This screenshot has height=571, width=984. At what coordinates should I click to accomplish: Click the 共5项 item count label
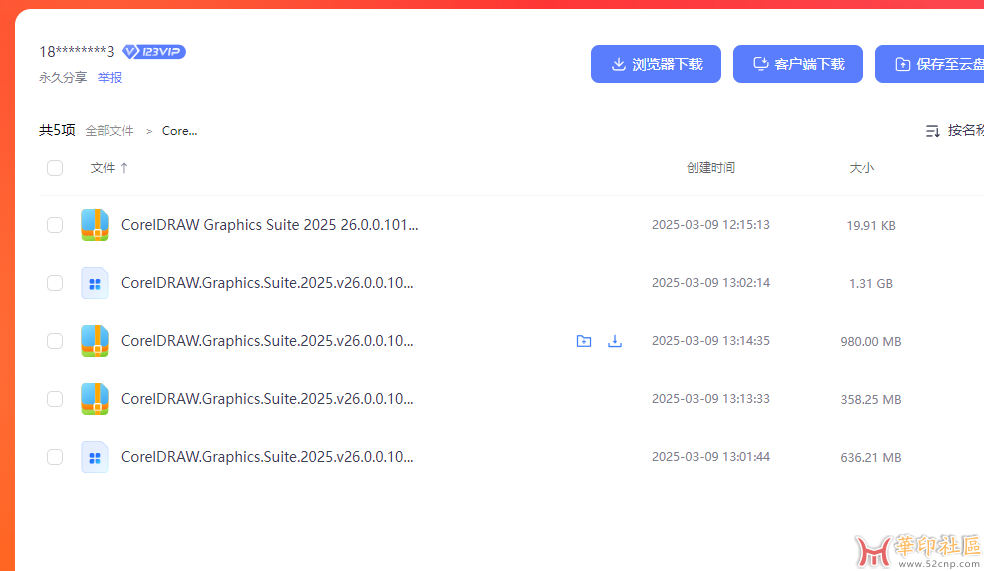pos(57,130)
